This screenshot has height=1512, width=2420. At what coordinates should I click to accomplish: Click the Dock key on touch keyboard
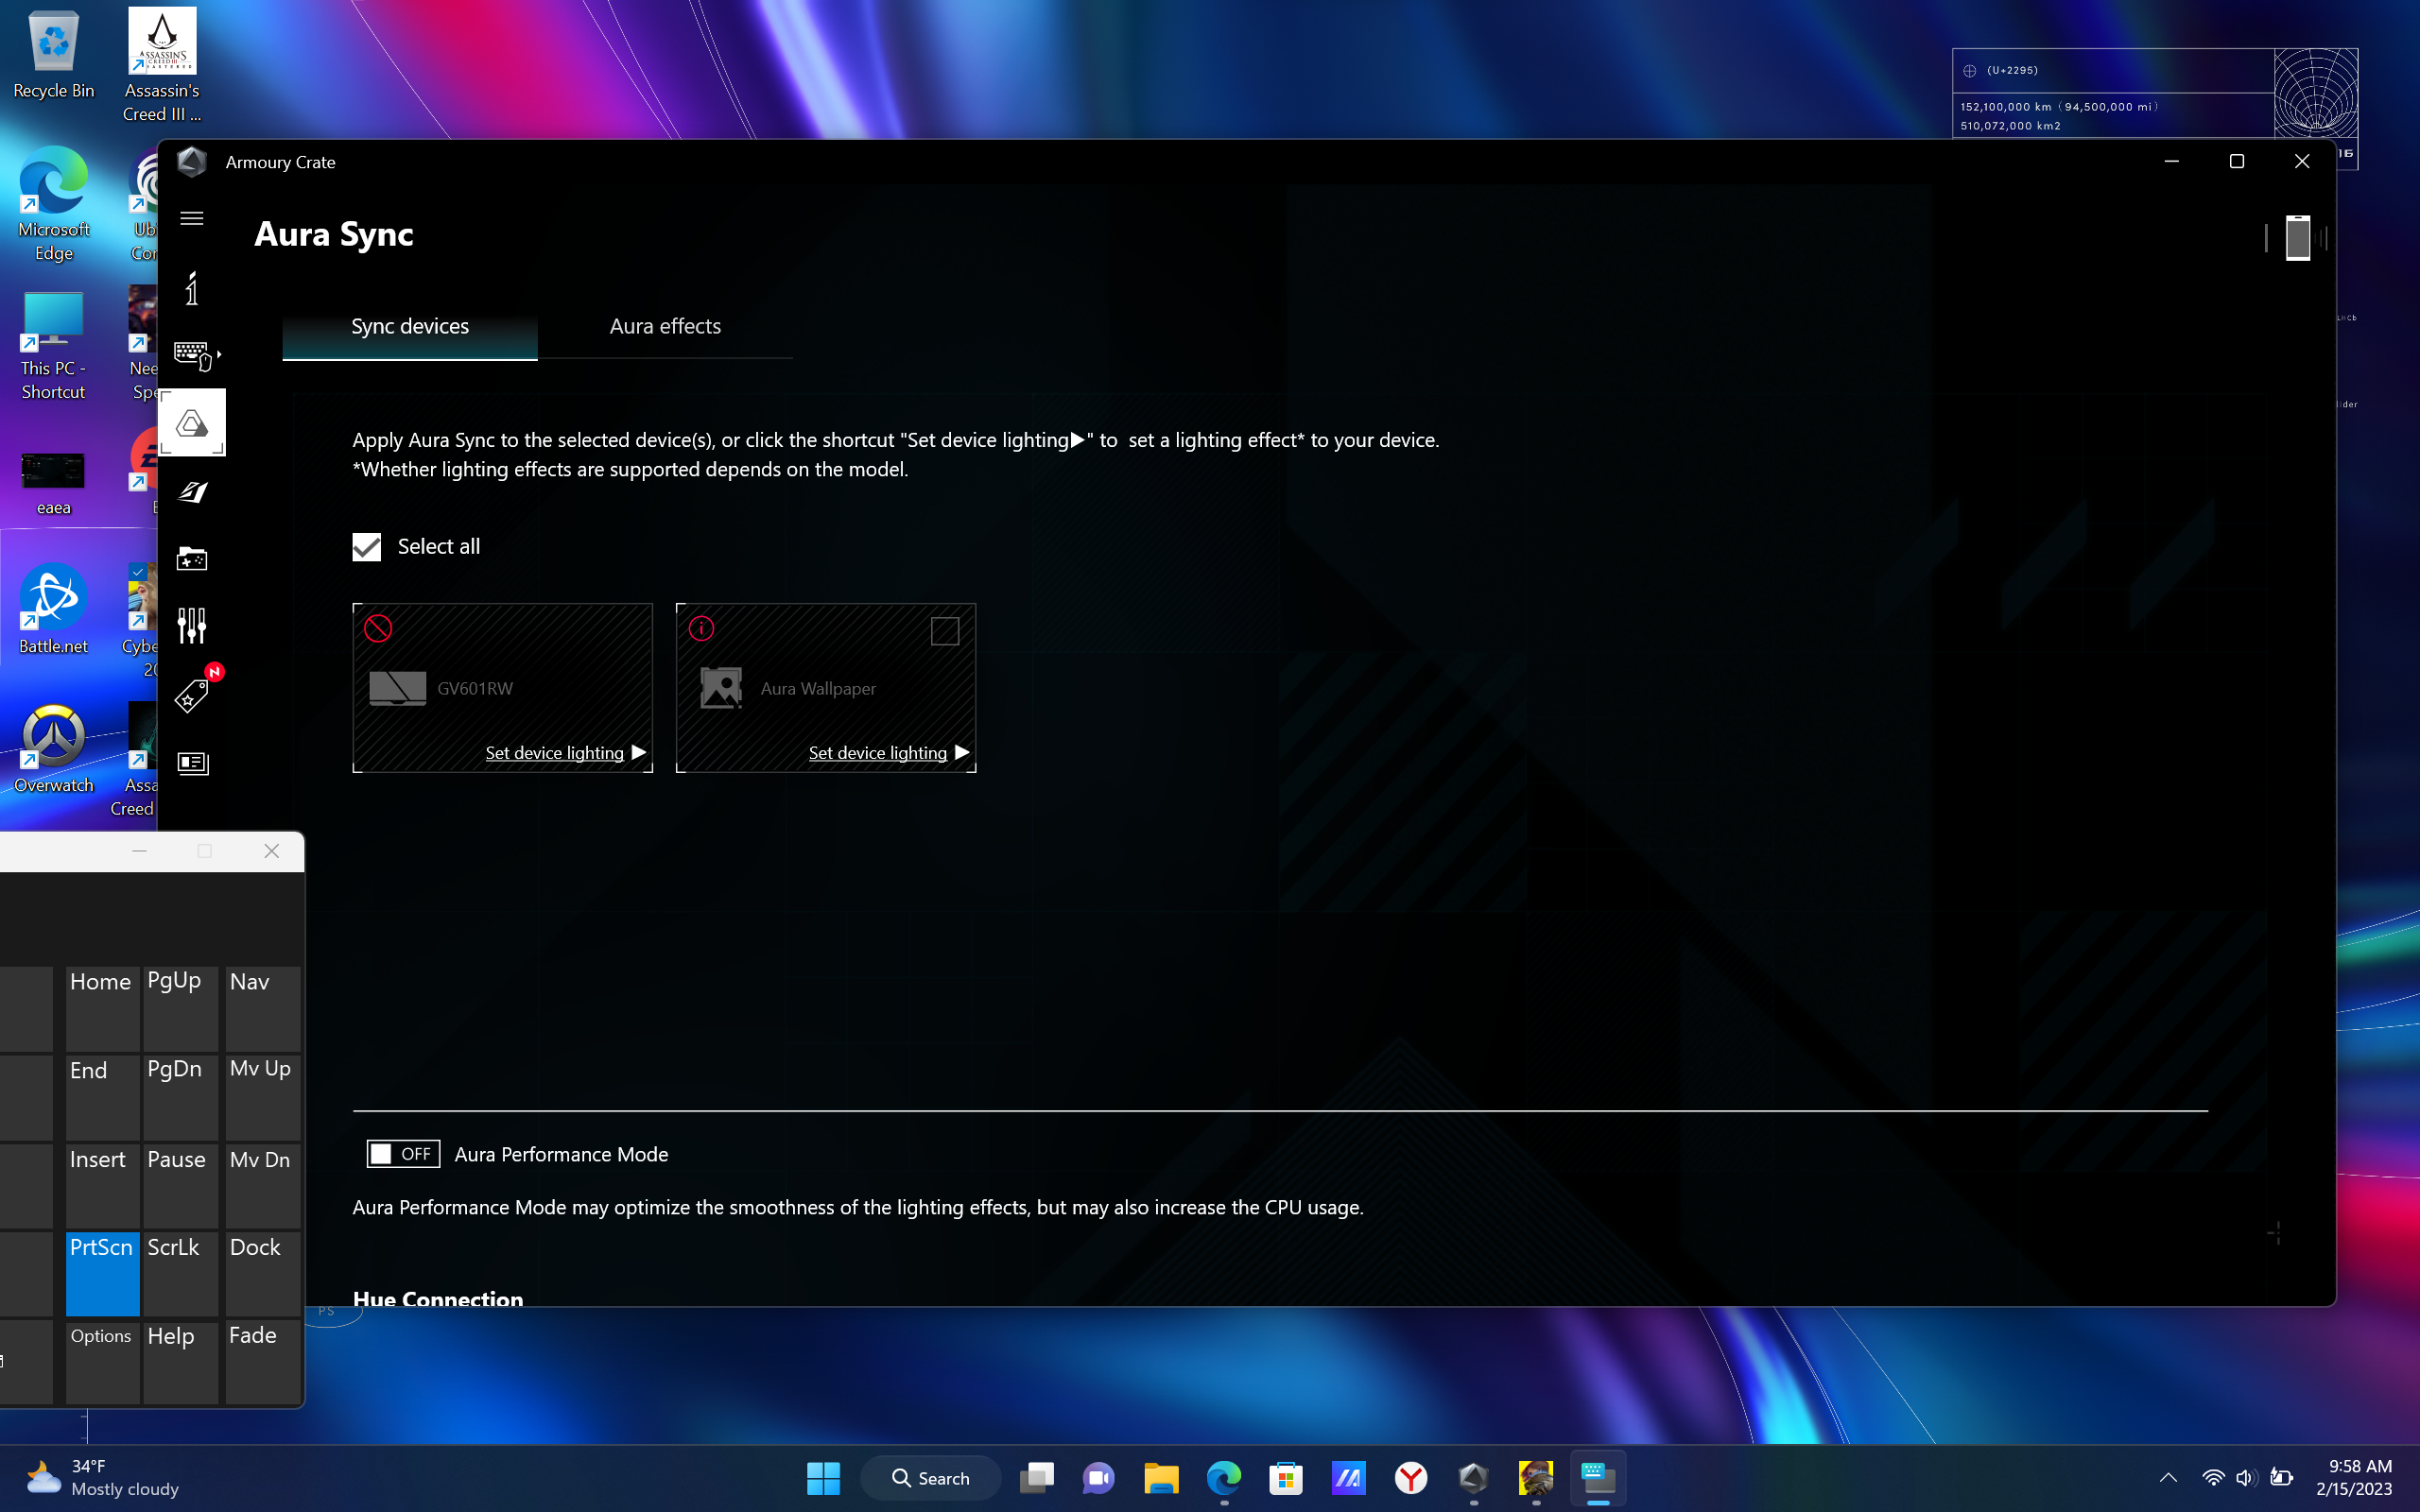[262, 1273]
